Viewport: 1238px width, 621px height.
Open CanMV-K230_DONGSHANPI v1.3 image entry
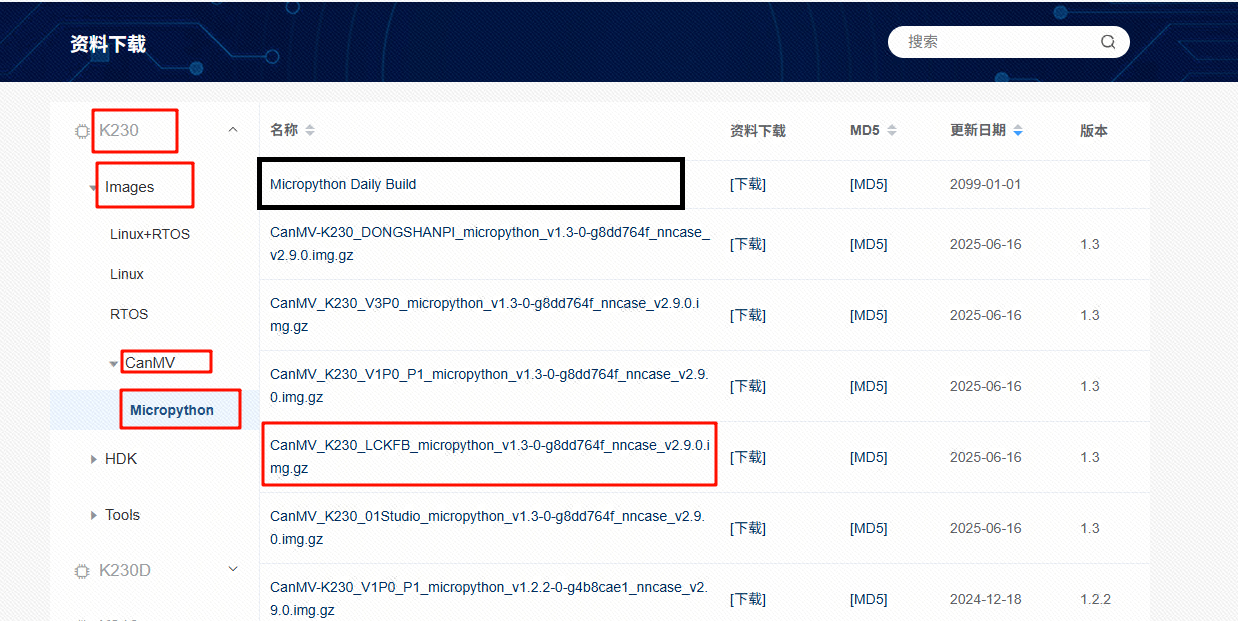pos(490,244)
